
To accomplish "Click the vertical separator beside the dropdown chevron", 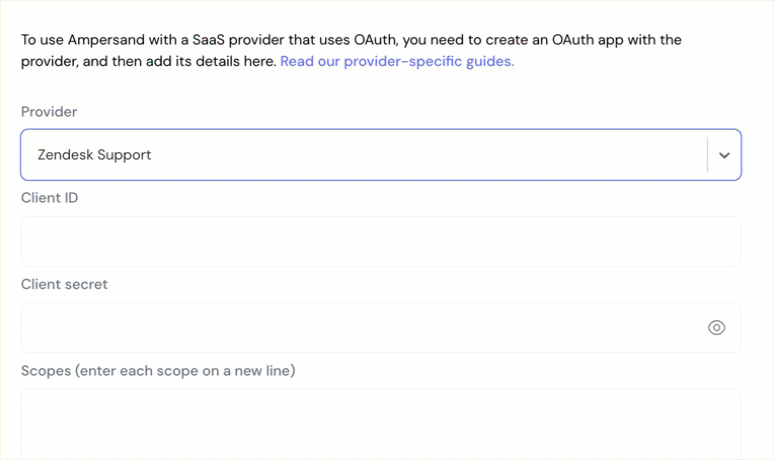I will (x=707, y=155).
